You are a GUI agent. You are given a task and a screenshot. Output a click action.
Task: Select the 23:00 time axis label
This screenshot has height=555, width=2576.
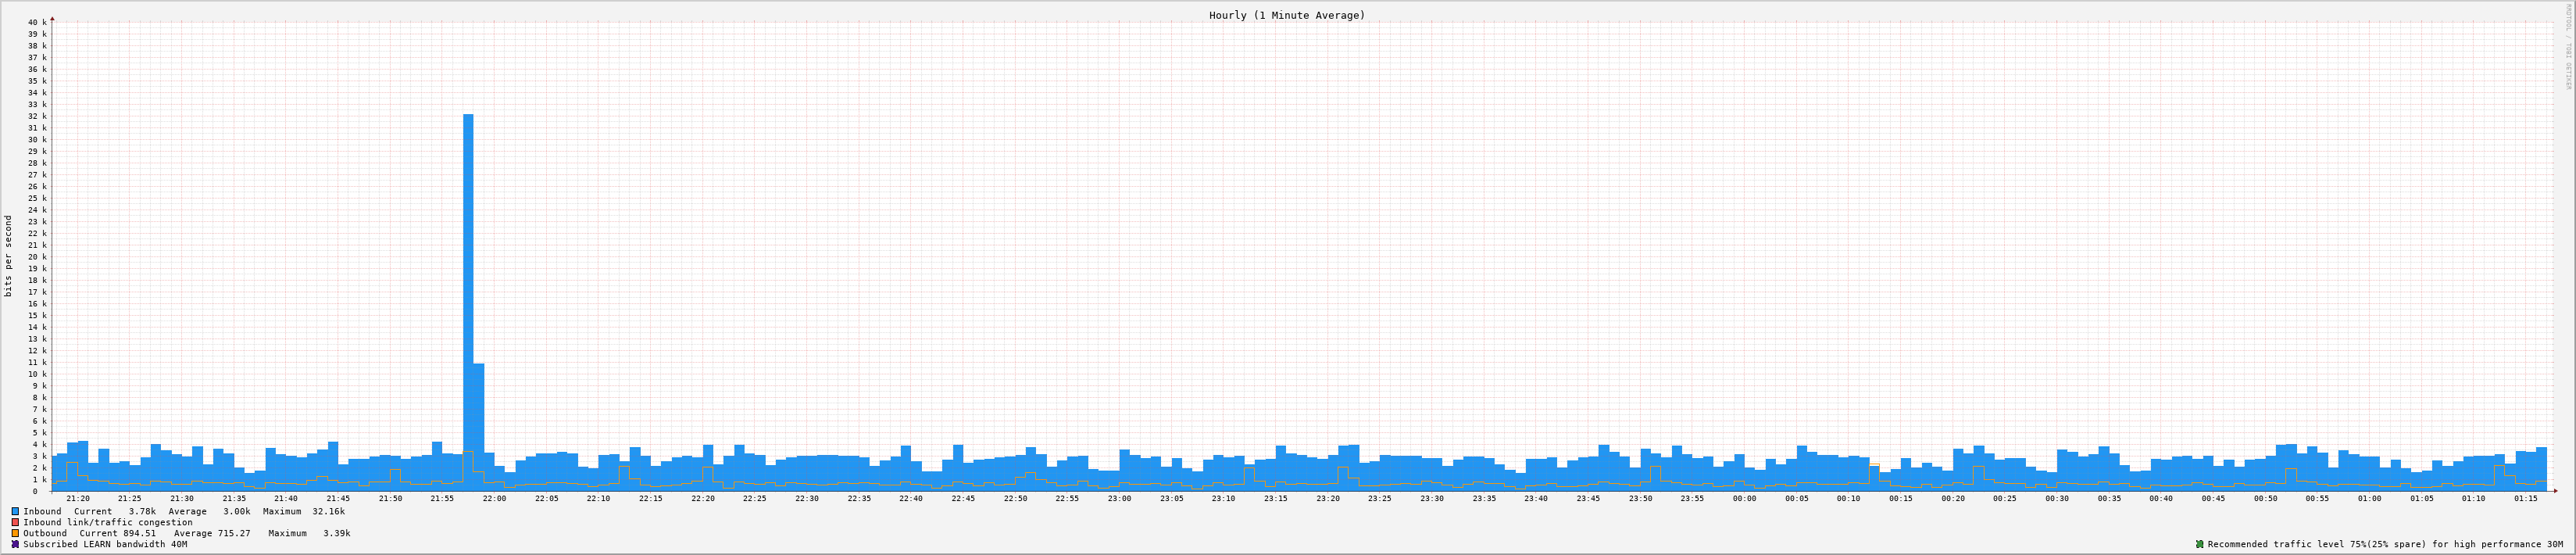tap(1119, 498)
